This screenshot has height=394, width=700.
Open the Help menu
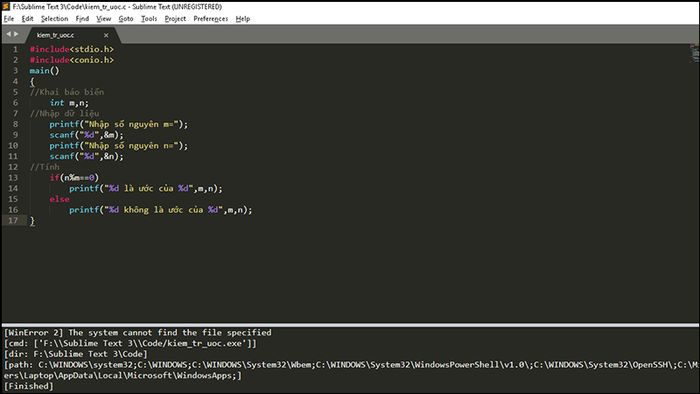(242, 19)
